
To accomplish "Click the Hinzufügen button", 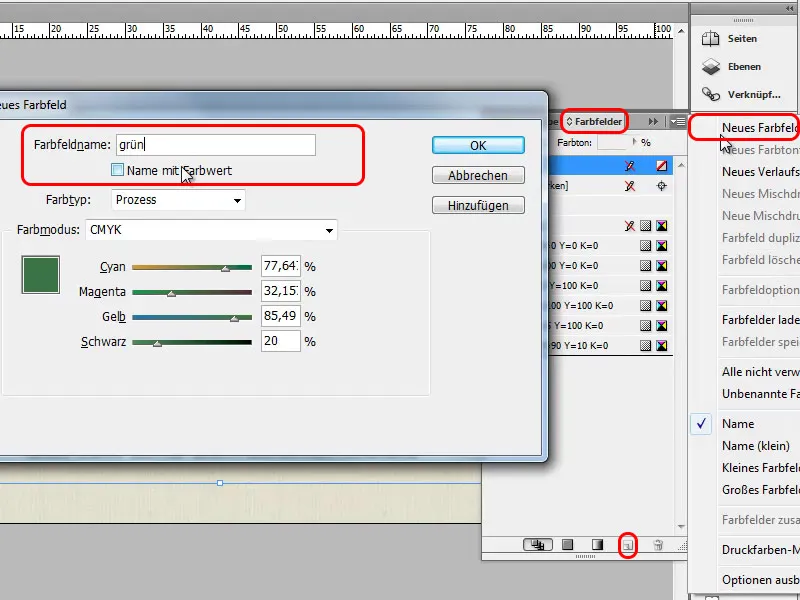I will click(x=478, y=206).
